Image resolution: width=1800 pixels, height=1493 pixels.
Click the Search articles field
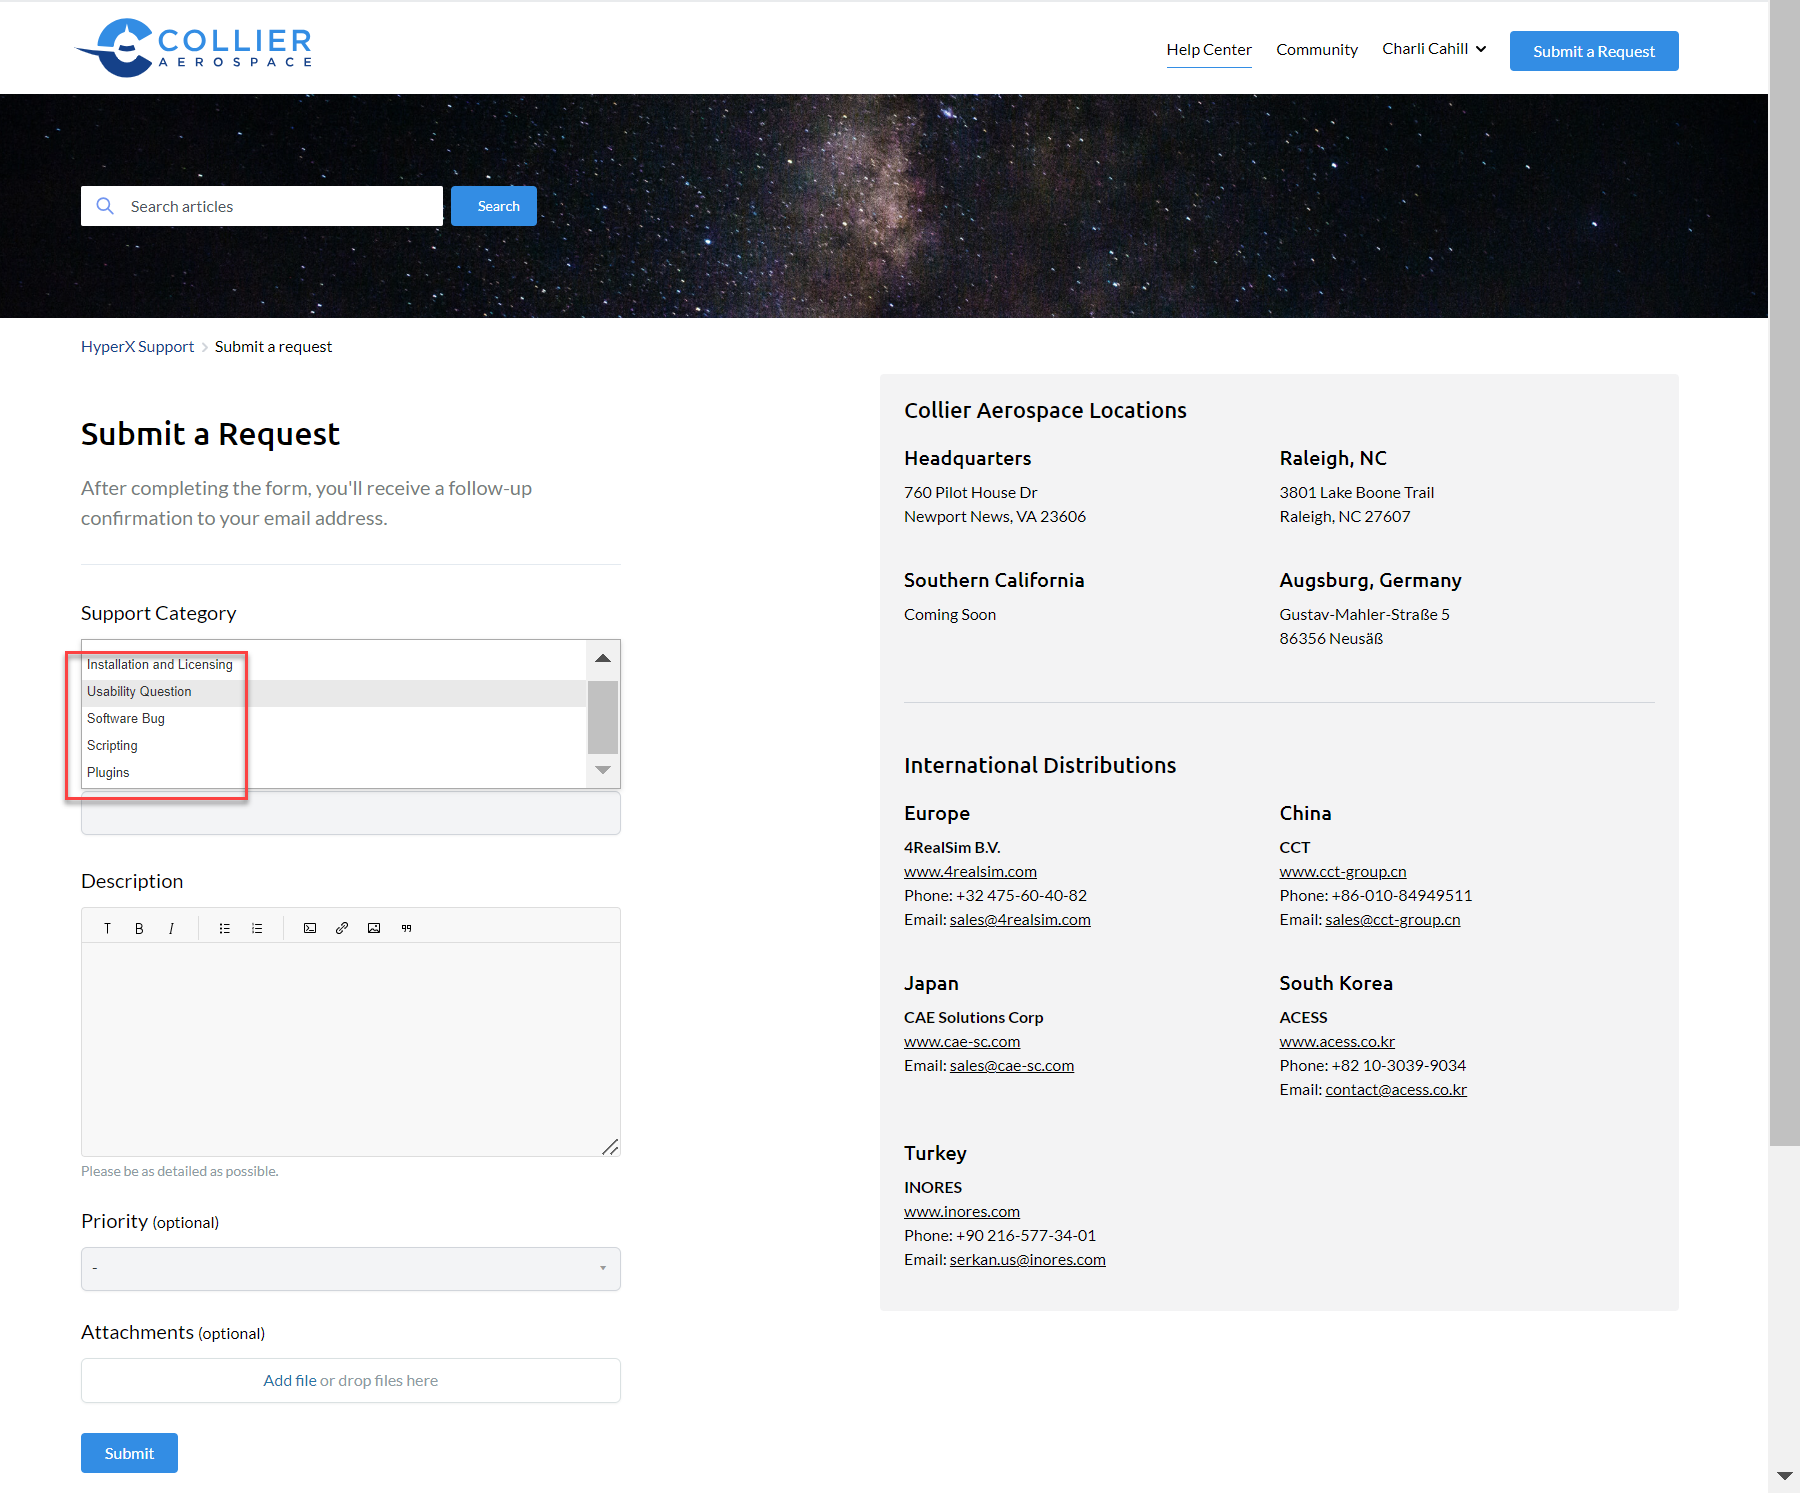point(262,206)
